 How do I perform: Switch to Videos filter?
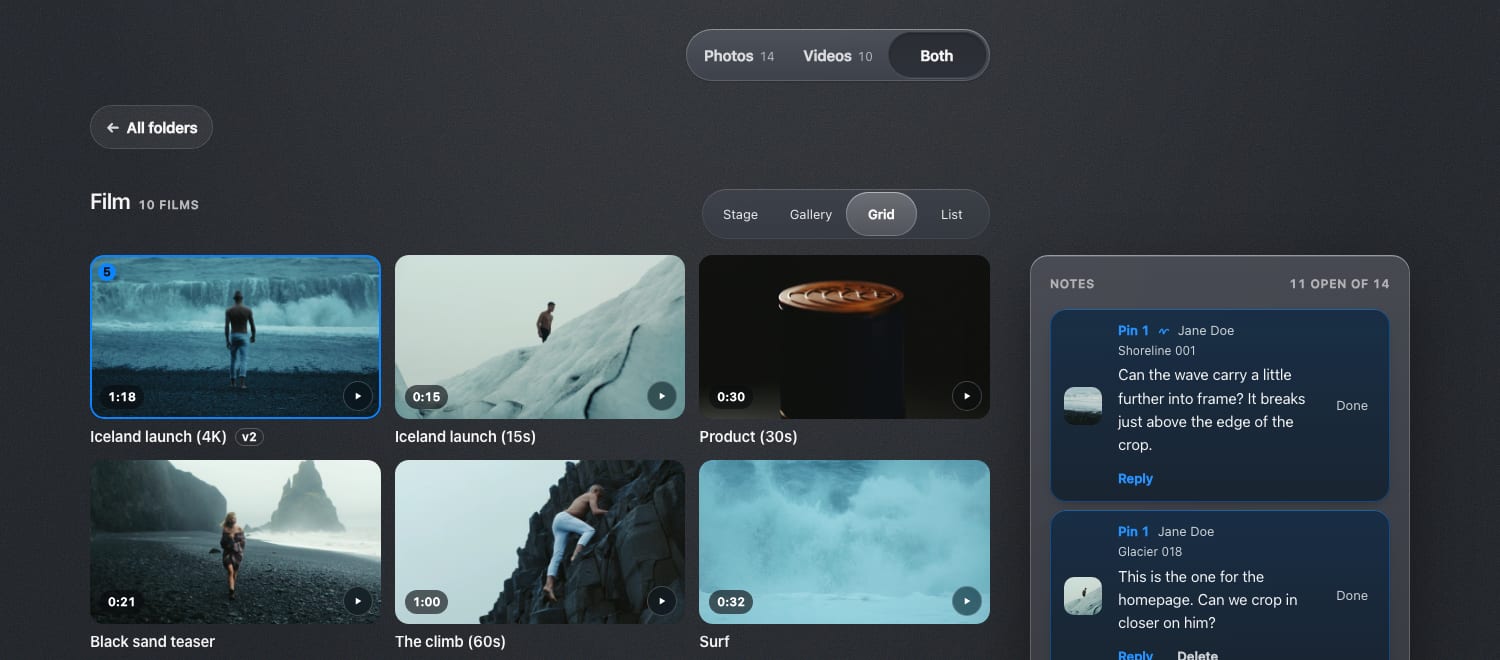(838, 56)
